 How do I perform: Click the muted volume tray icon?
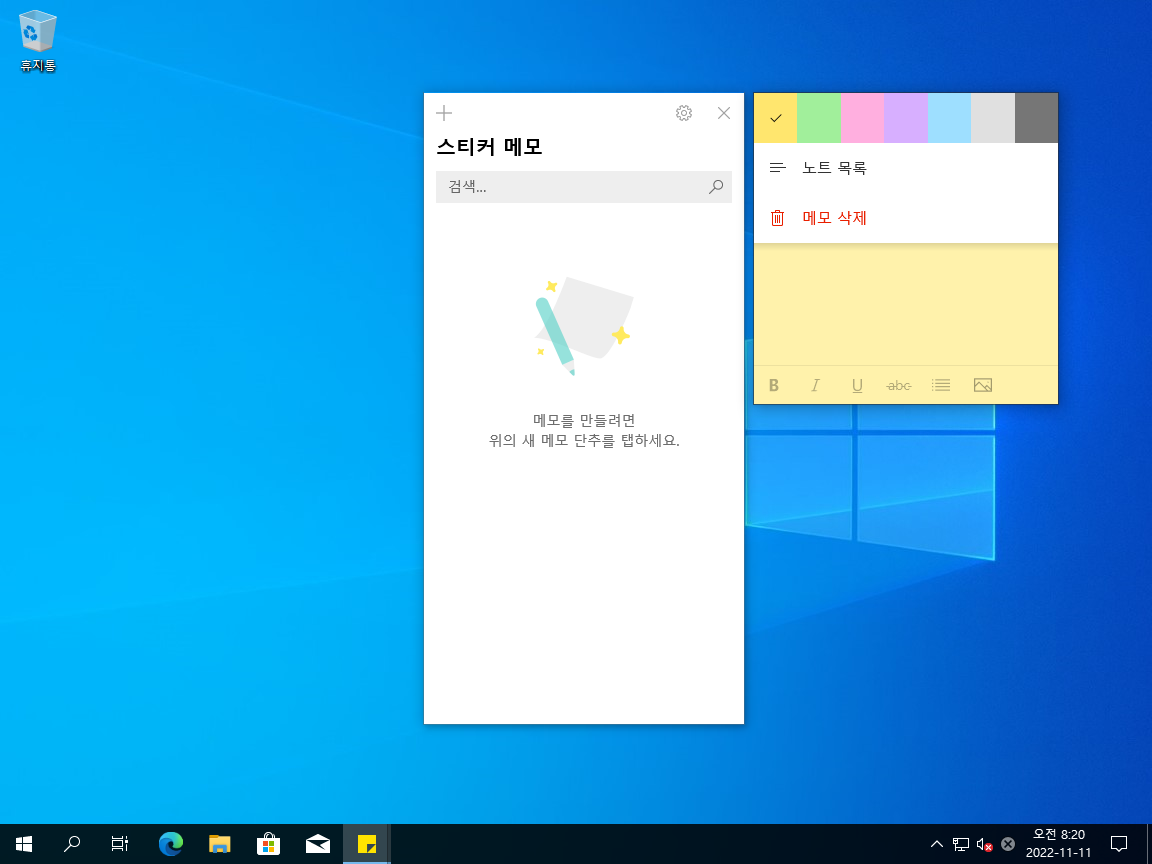tap(984, 844)
